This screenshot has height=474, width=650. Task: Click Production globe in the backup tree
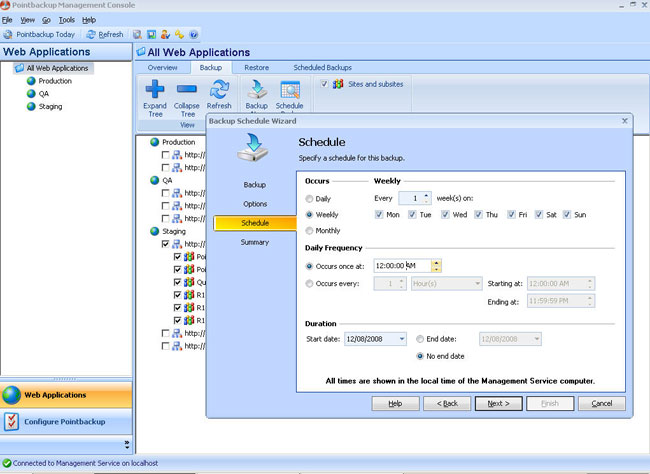pos(155,142)
